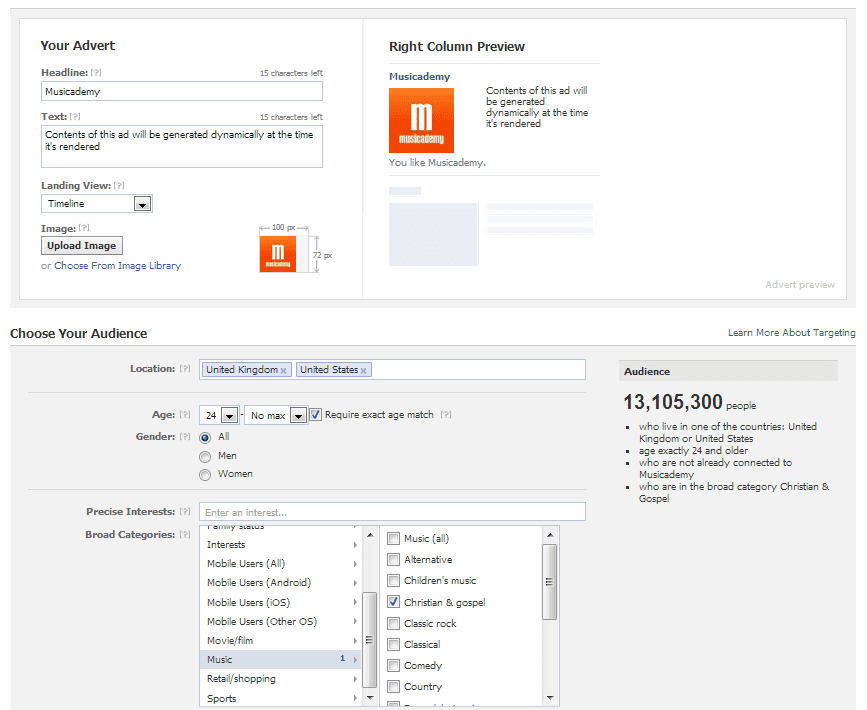Click the Landing View help [?] icon
Image resolution: width=867 pixels, height=710 pixels.
[x=119, y=186]
